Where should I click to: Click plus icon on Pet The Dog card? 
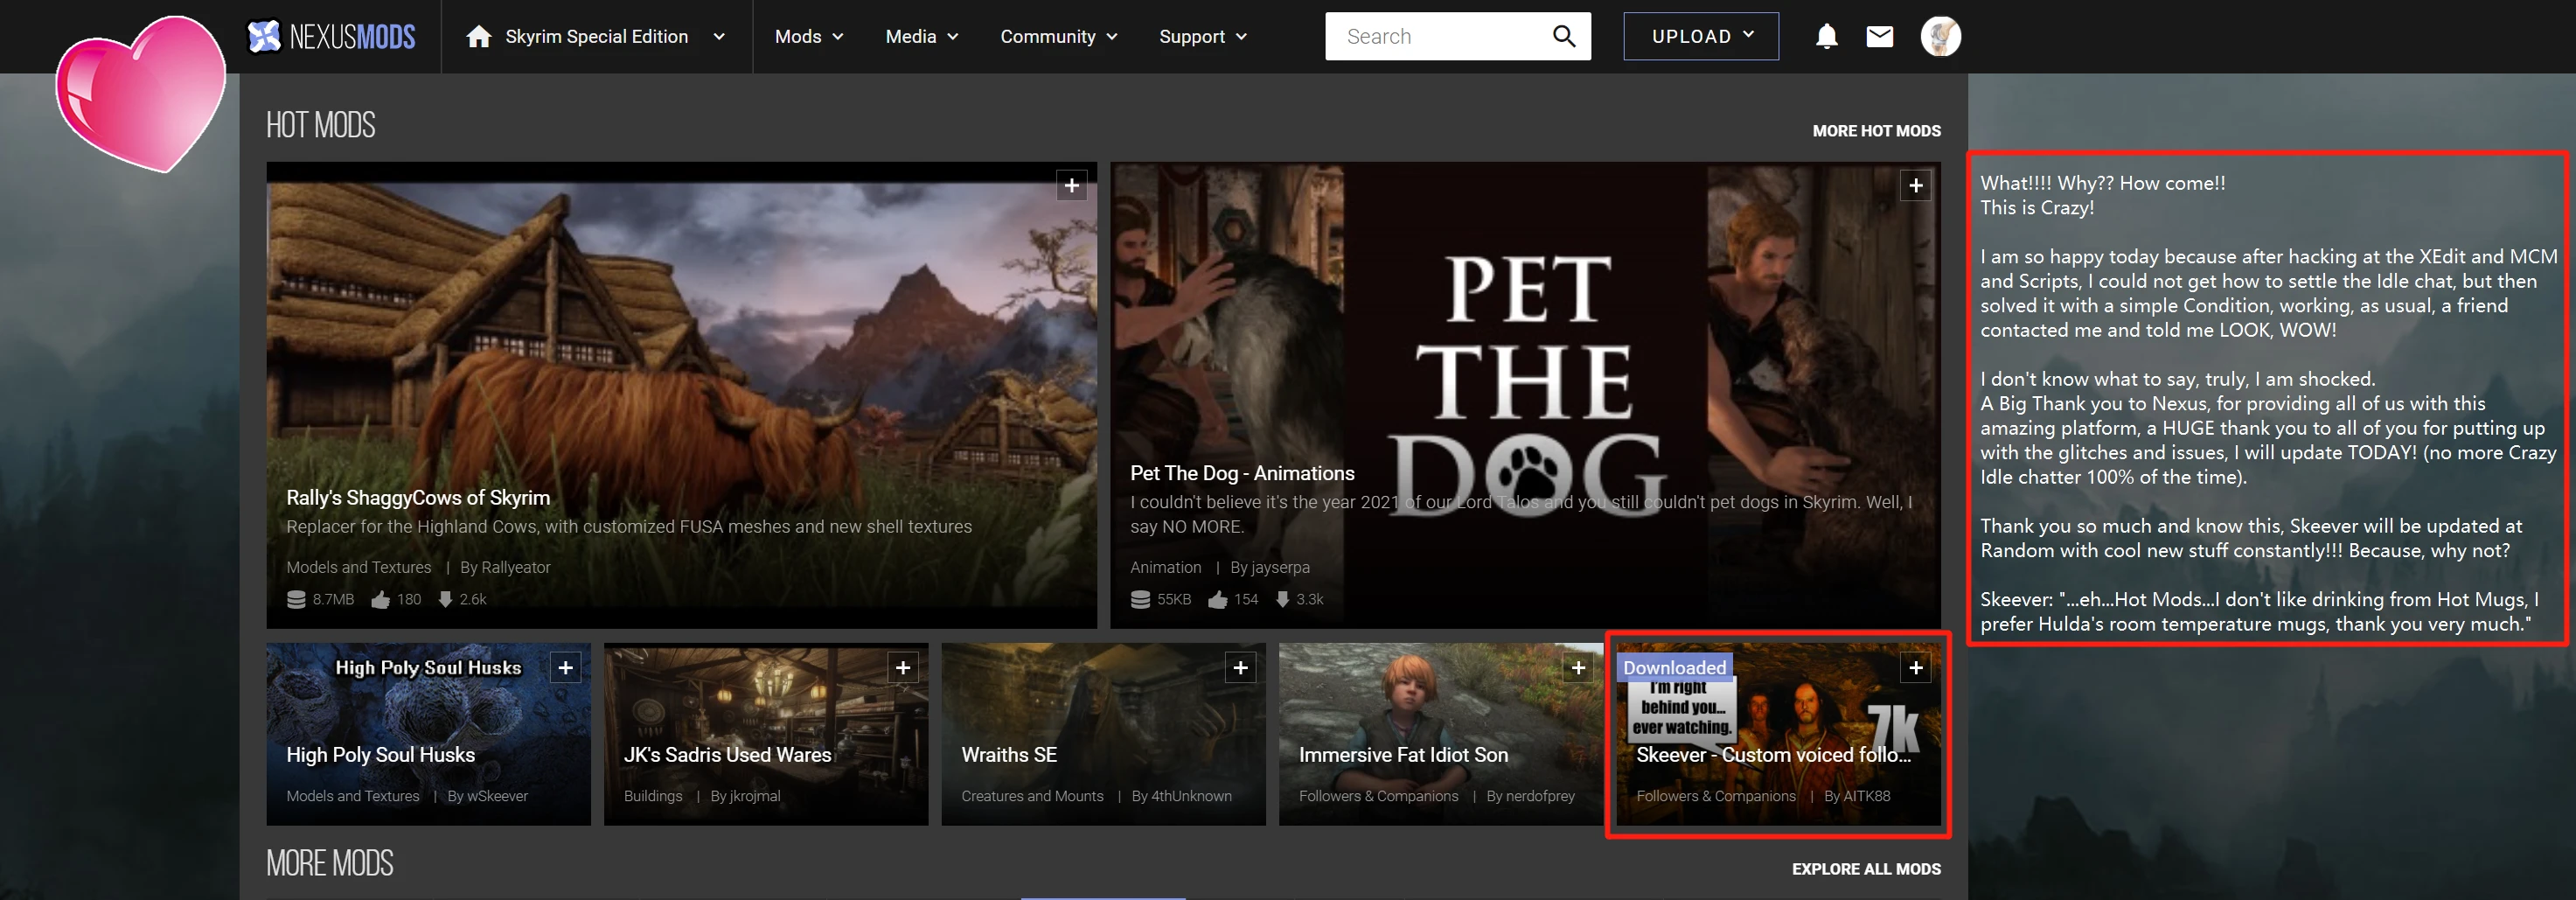(x=1915, y=186)
